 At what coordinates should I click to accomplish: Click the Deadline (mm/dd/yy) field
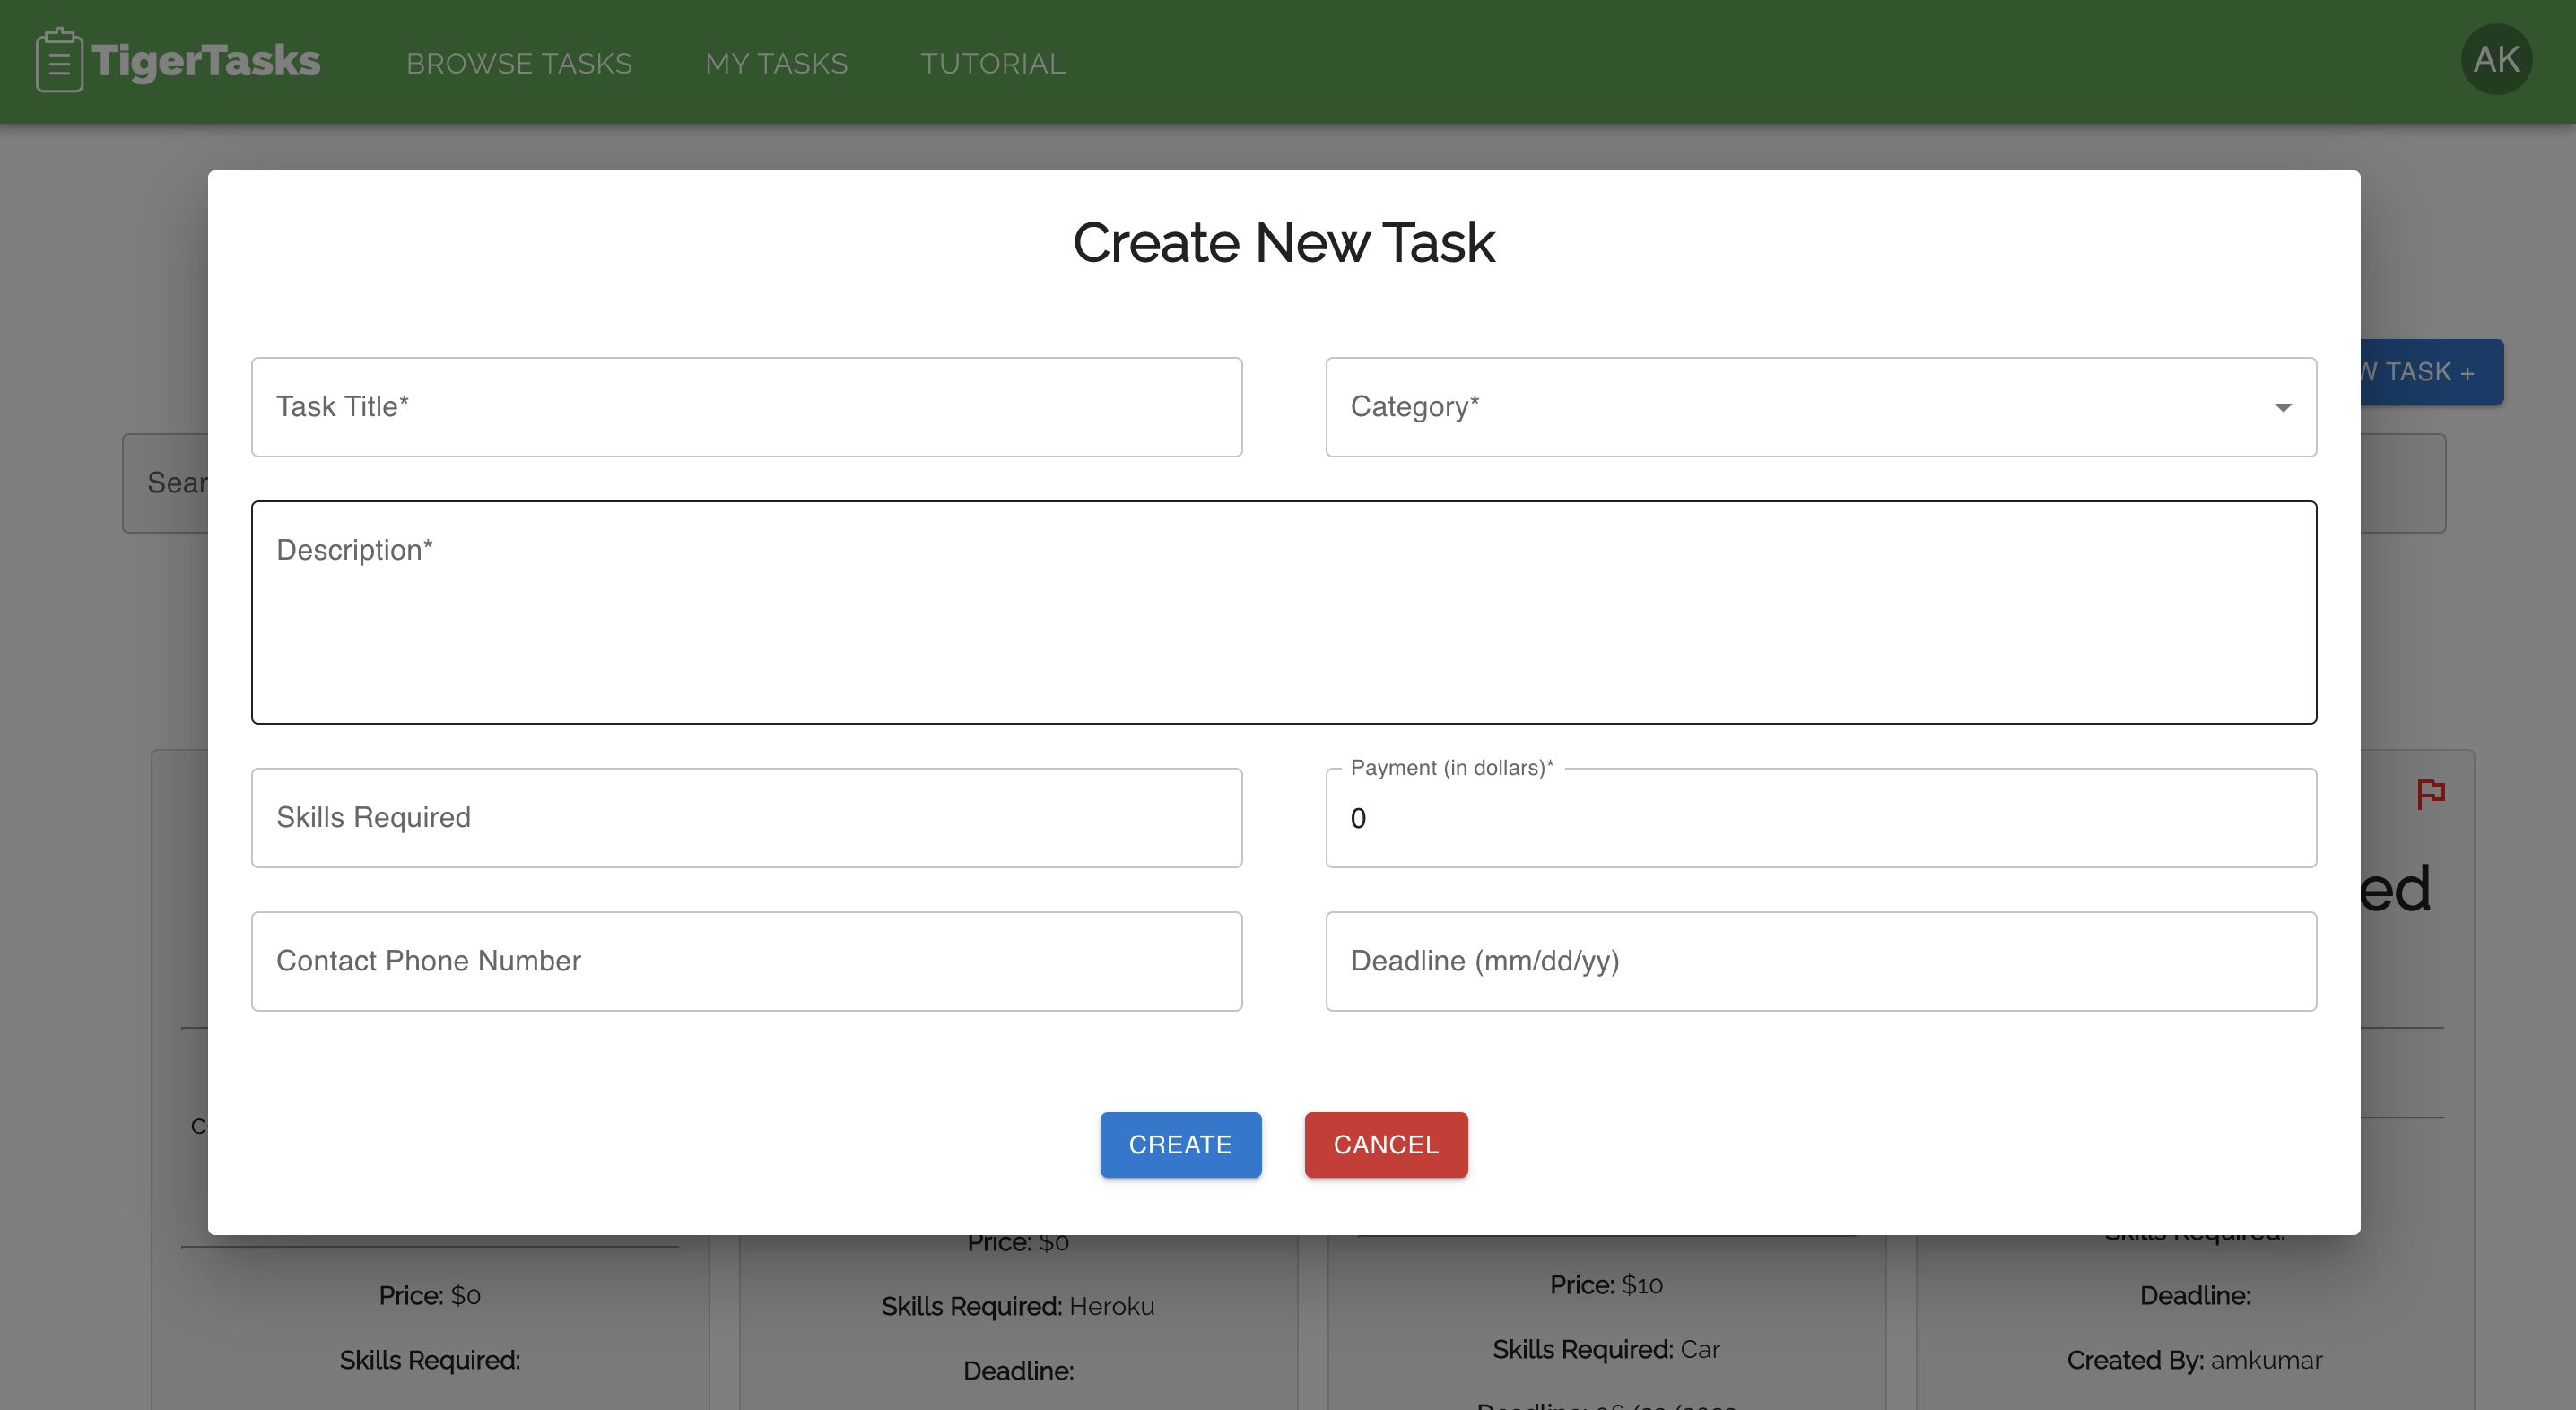pos(1820,961)
